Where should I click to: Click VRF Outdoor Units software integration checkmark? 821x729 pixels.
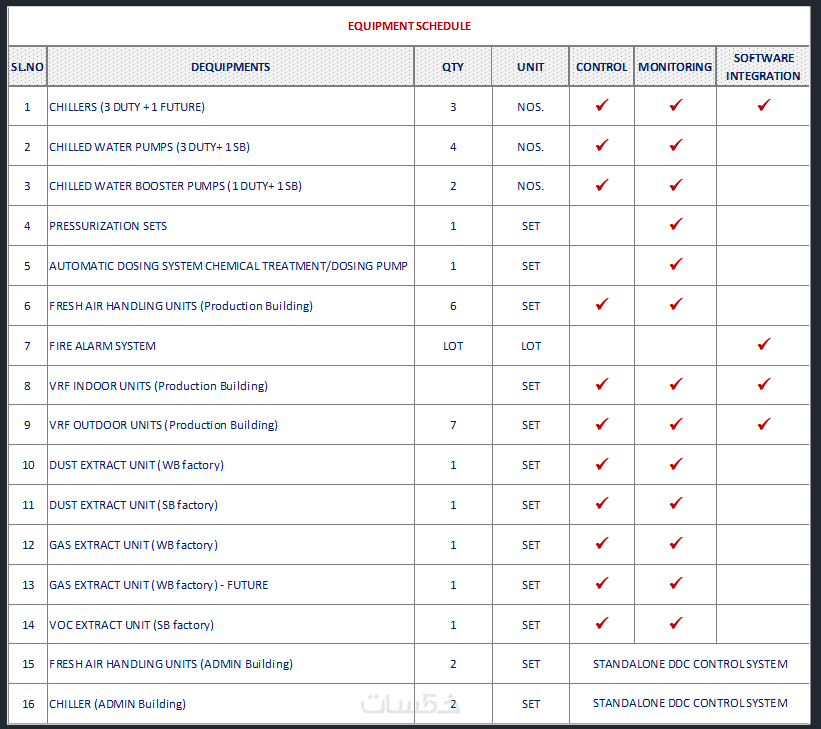(x=763, y=424)
